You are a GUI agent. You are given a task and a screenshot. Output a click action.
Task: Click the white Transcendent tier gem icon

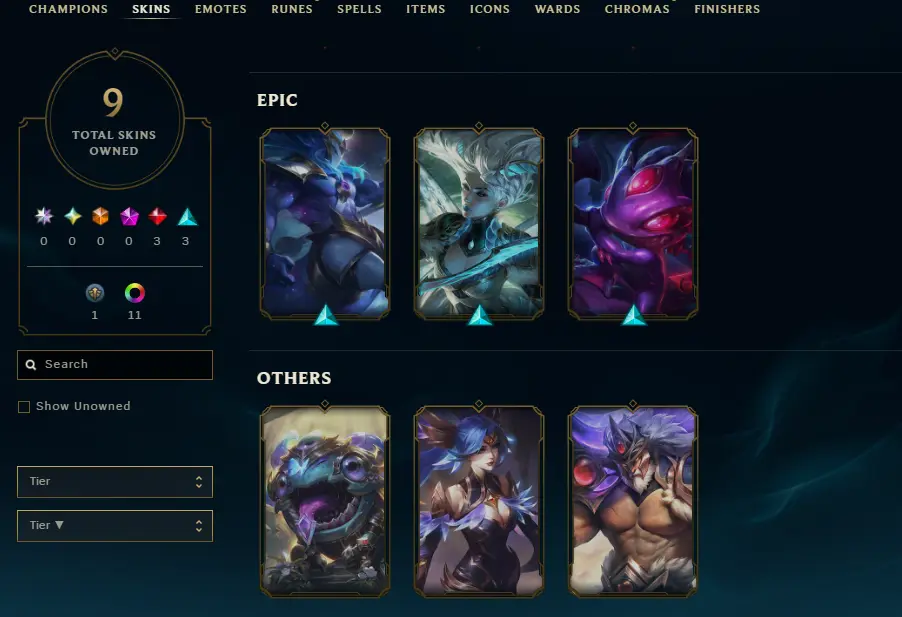(x=44, y=216)
